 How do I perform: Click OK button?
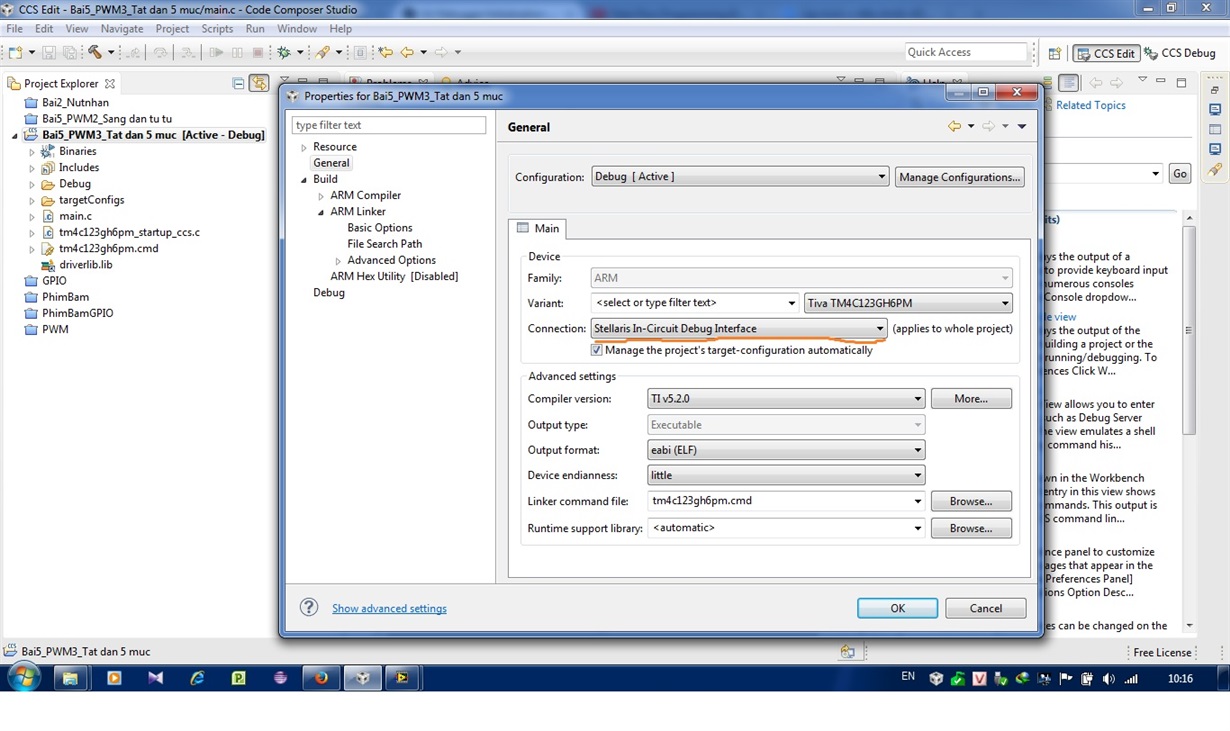tap(897, 608)
